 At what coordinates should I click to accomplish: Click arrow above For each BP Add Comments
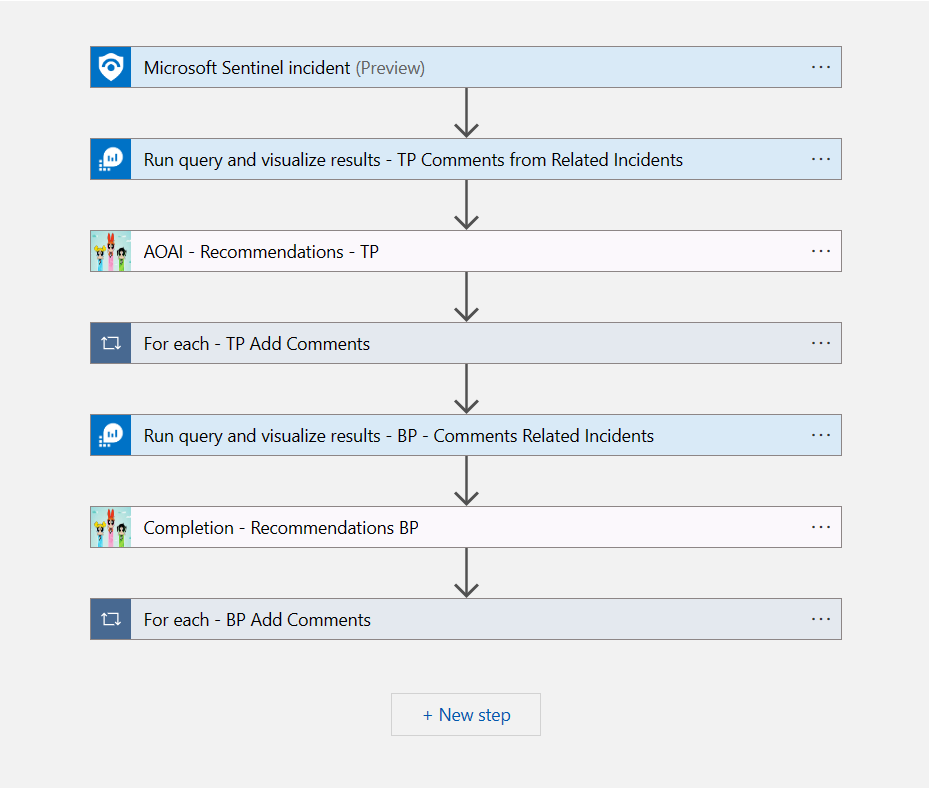pos(466,573)
